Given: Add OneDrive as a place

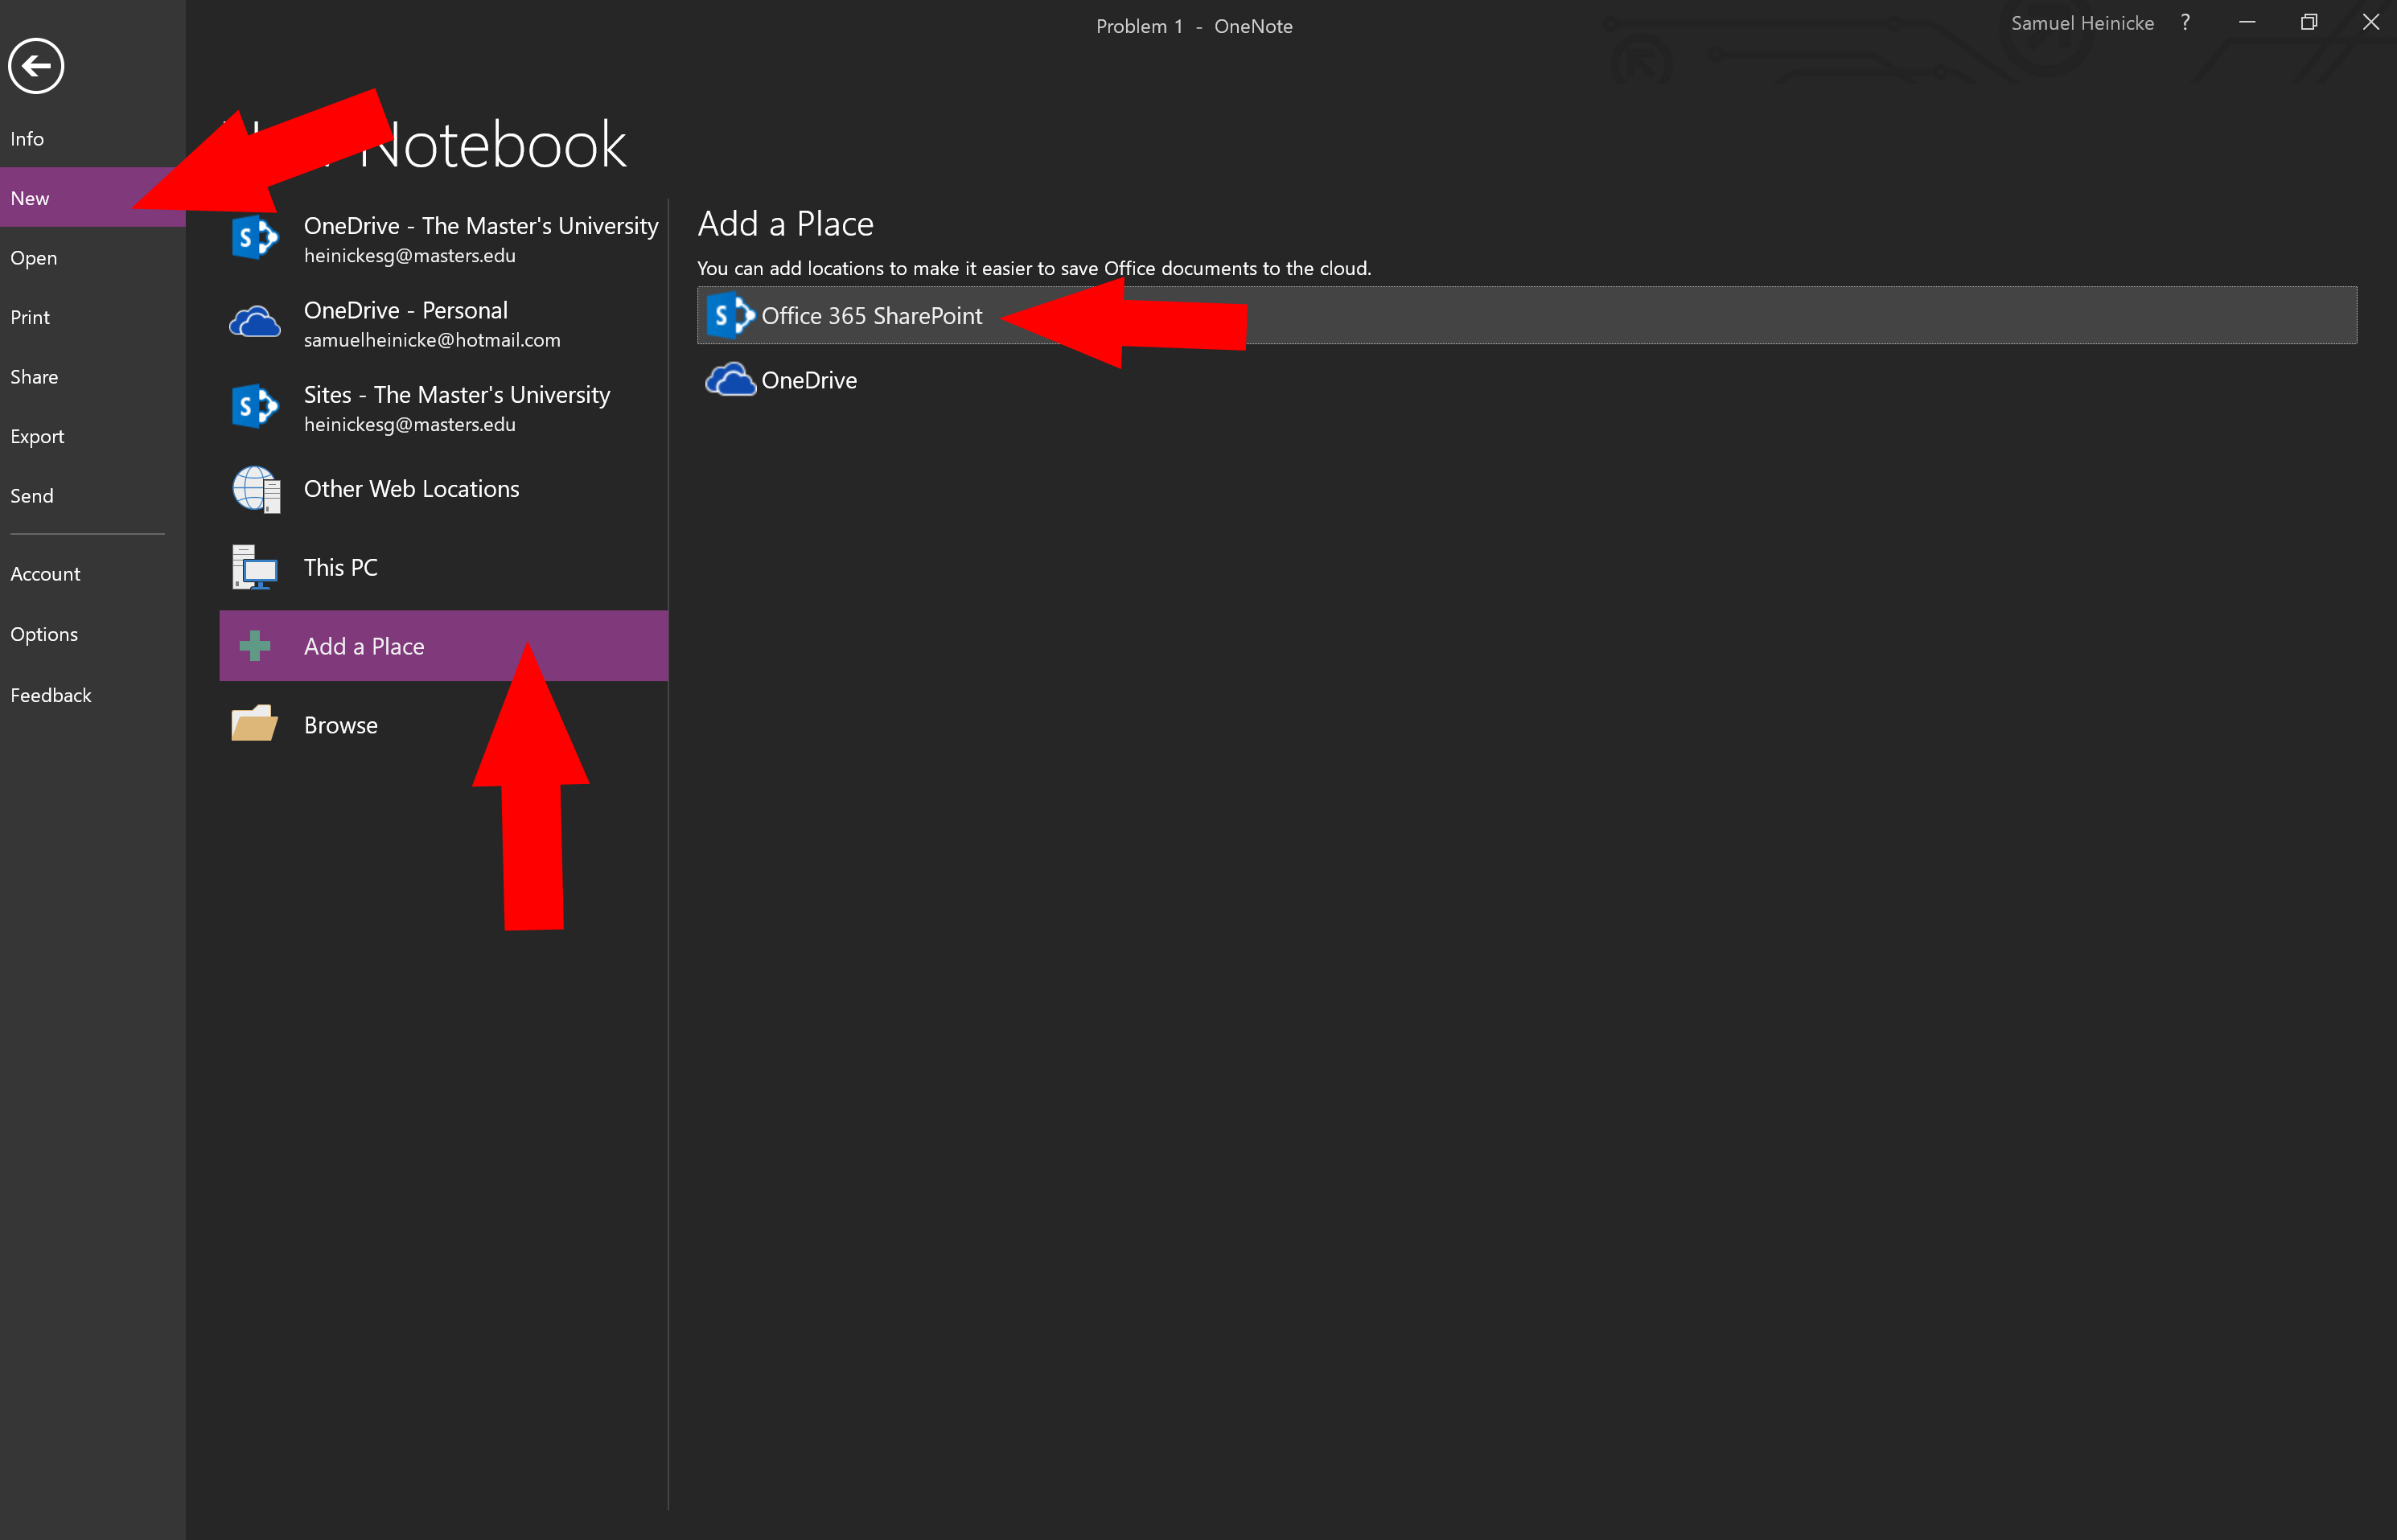Looking at the screenshot, I should (1526, 380).
